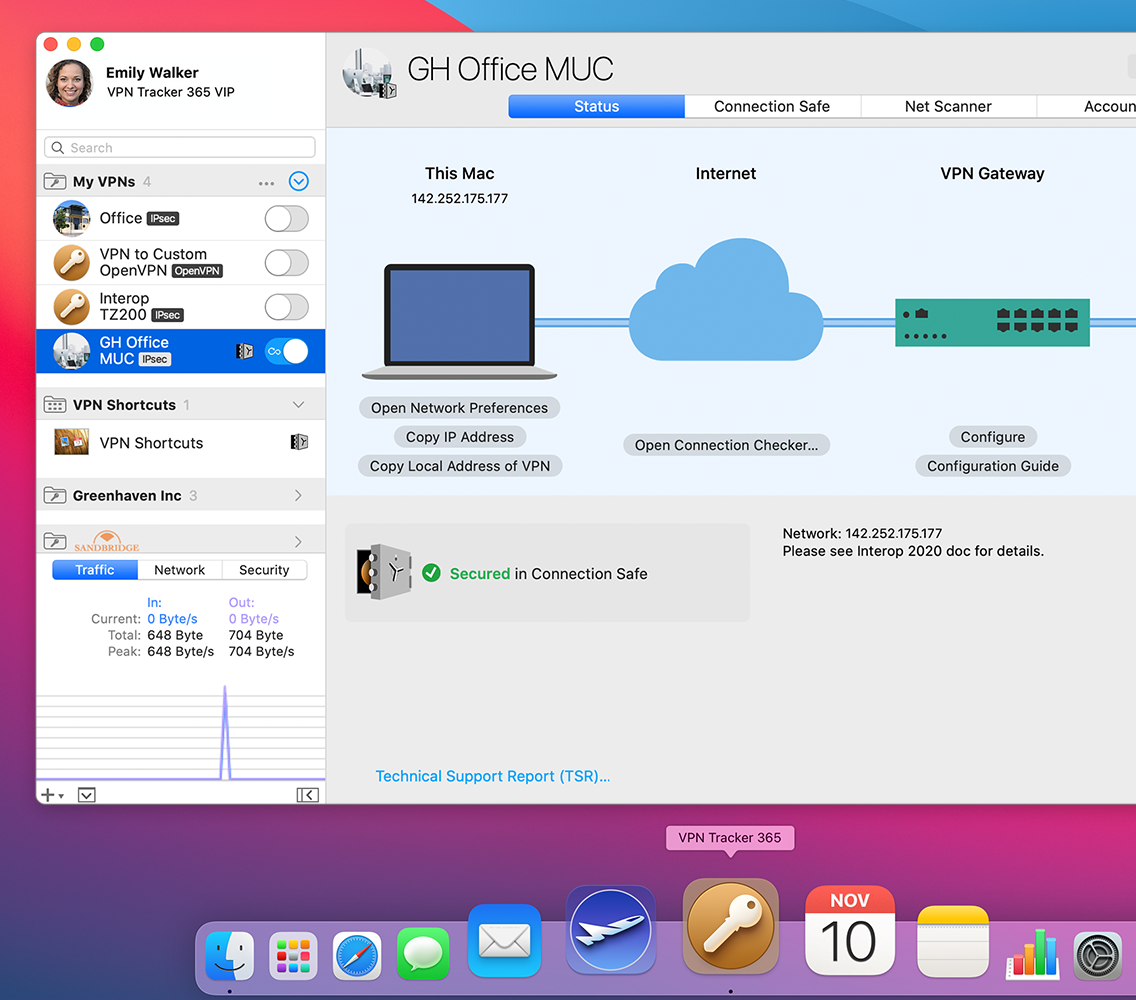Switch to the Net Scanner tab

click(x=948, y=107)
